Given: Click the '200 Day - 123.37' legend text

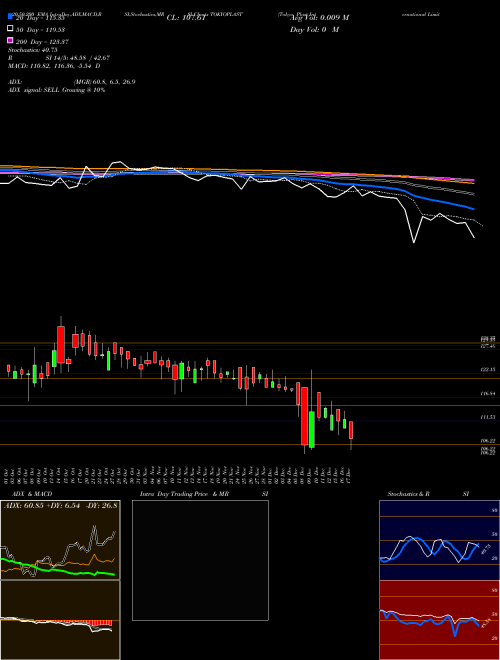Looking at the screenshot, I should 42,42.
